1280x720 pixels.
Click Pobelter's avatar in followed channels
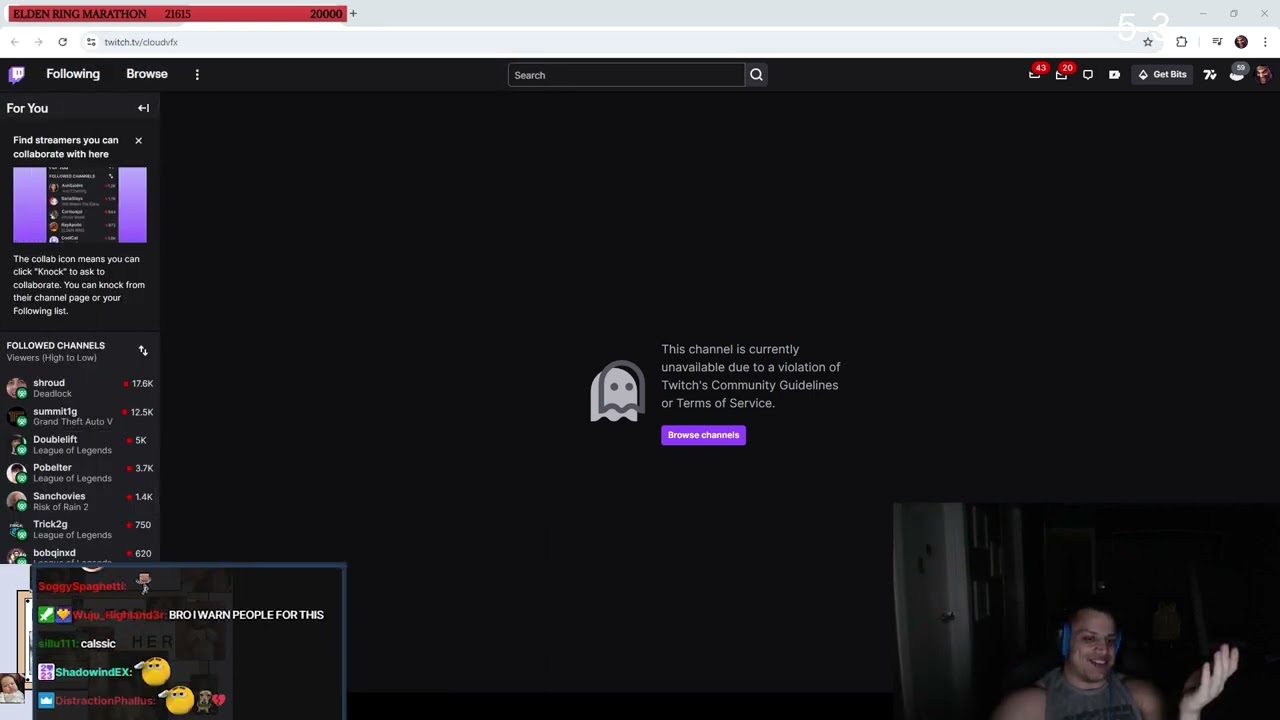click(16, 472)
